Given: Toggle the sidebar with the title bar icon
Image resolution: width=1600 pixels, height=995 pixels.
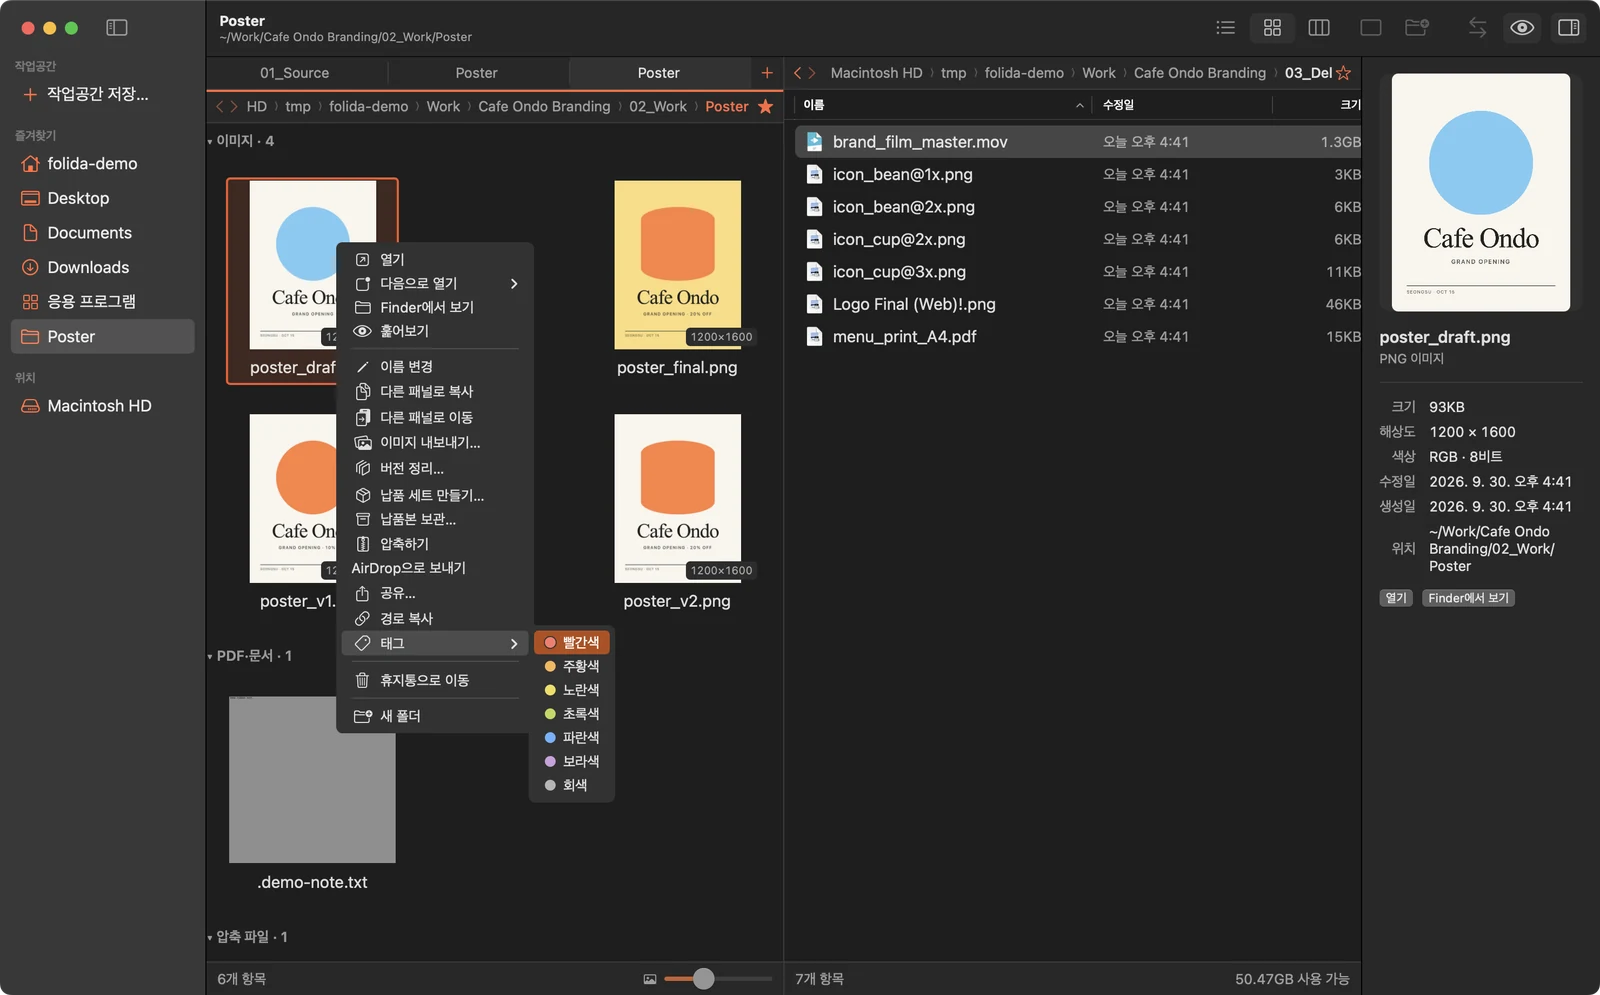Looking at the screenshot, I should 117,28.
